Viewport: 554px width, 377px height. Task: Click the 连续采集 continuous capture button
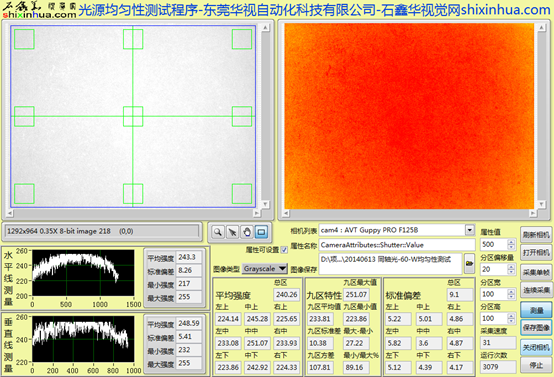pos(536,290)
